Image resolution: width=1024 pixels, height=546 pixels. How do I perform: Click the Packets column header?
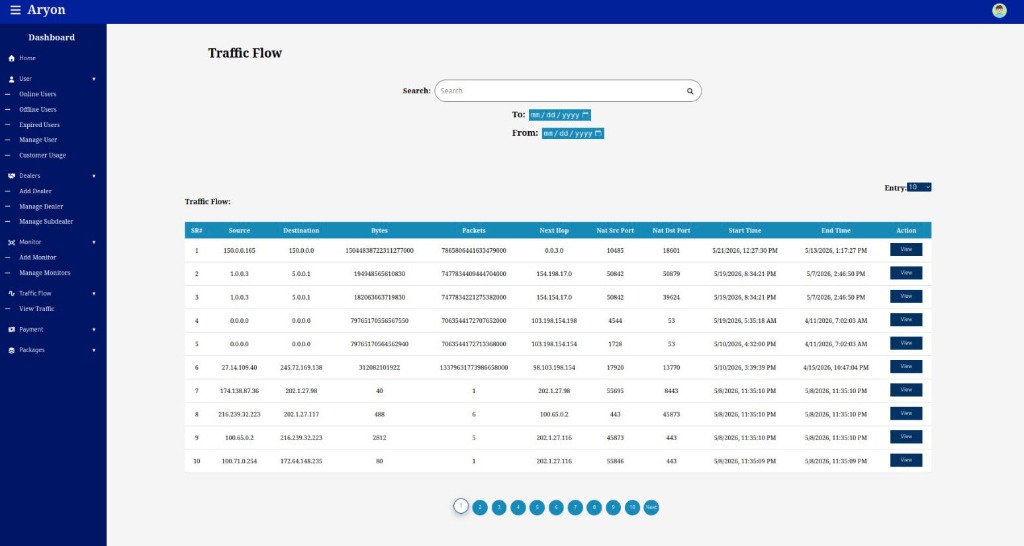point(473,231)
